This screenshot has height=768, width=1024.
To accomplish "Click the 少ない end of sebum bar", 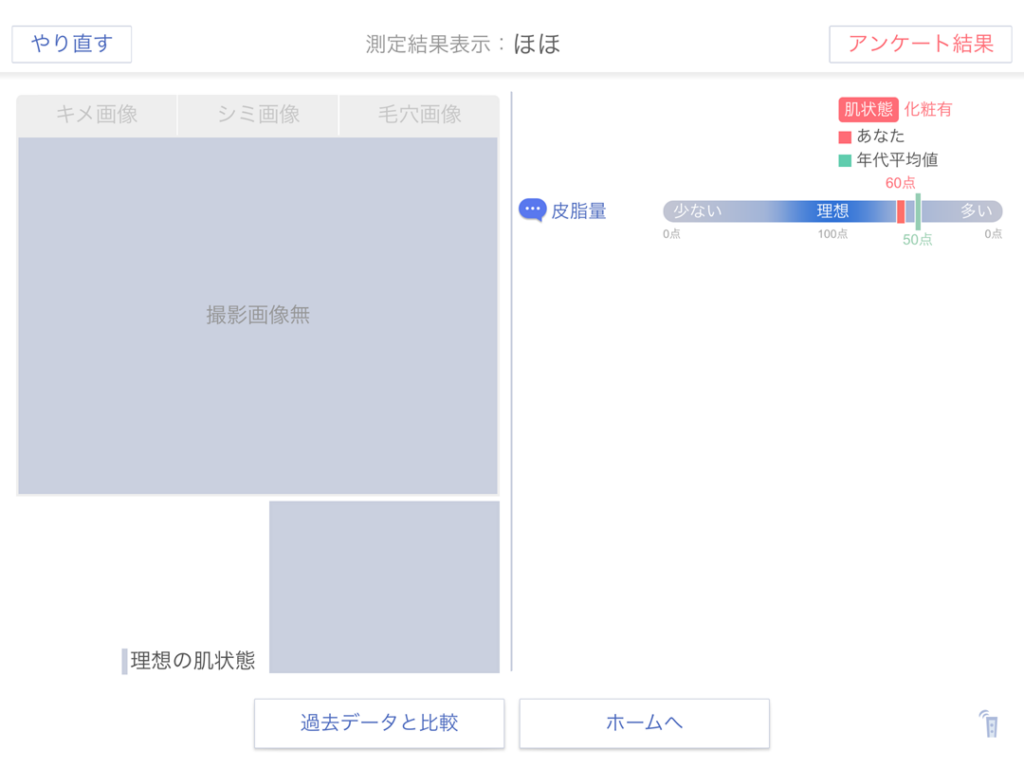I will point(696,211).
